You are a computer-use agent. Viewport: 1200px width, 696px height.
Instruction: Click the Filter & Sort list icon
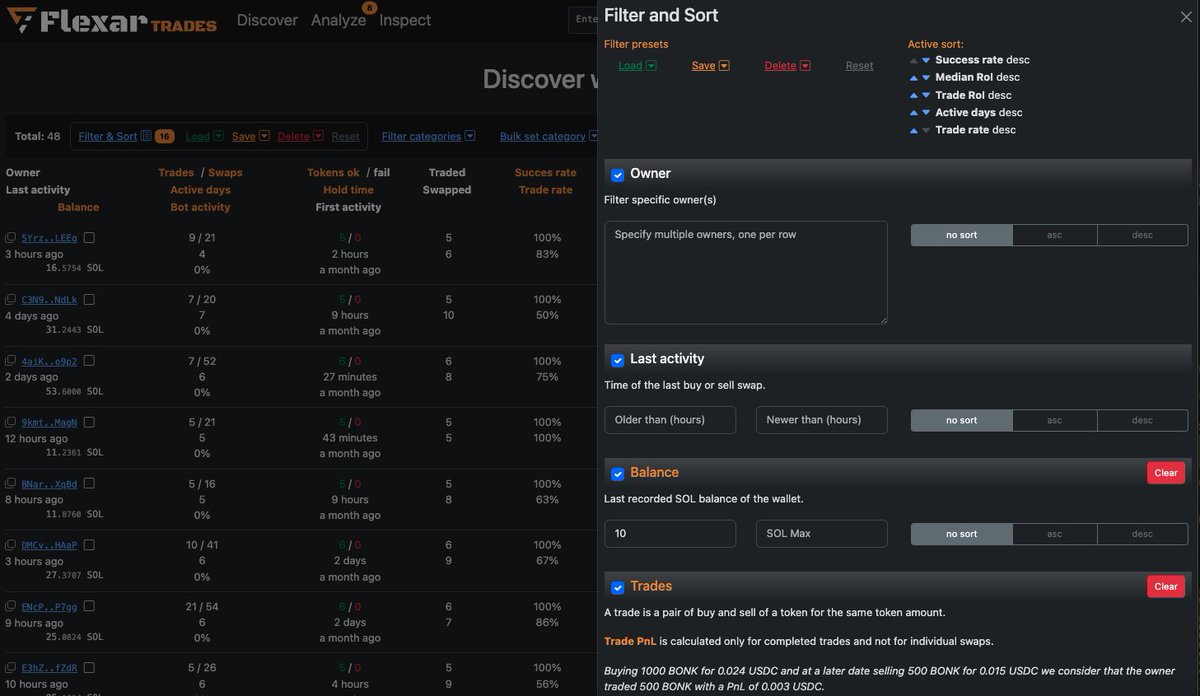pos(146,136)
